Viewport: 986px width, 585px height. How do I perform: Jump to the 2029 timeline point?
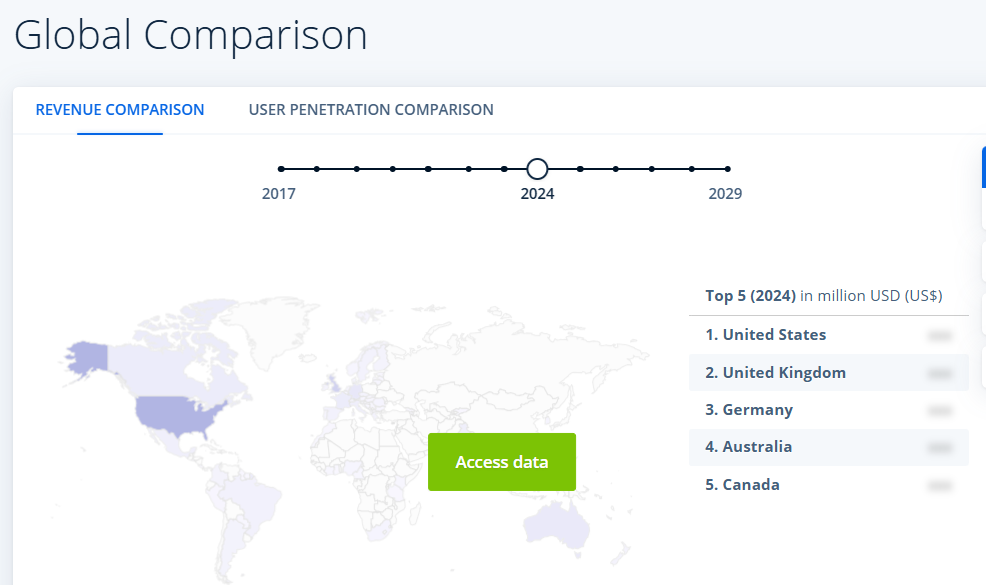[727, 169]
